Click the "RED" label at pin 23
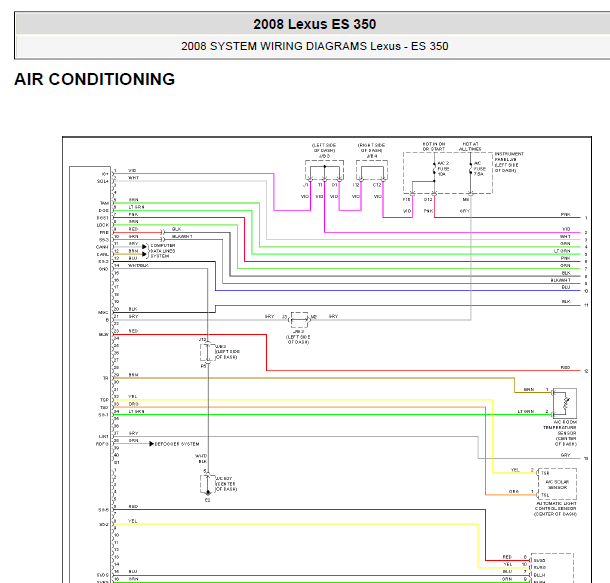The image size is (610, 583). [133, 331]
